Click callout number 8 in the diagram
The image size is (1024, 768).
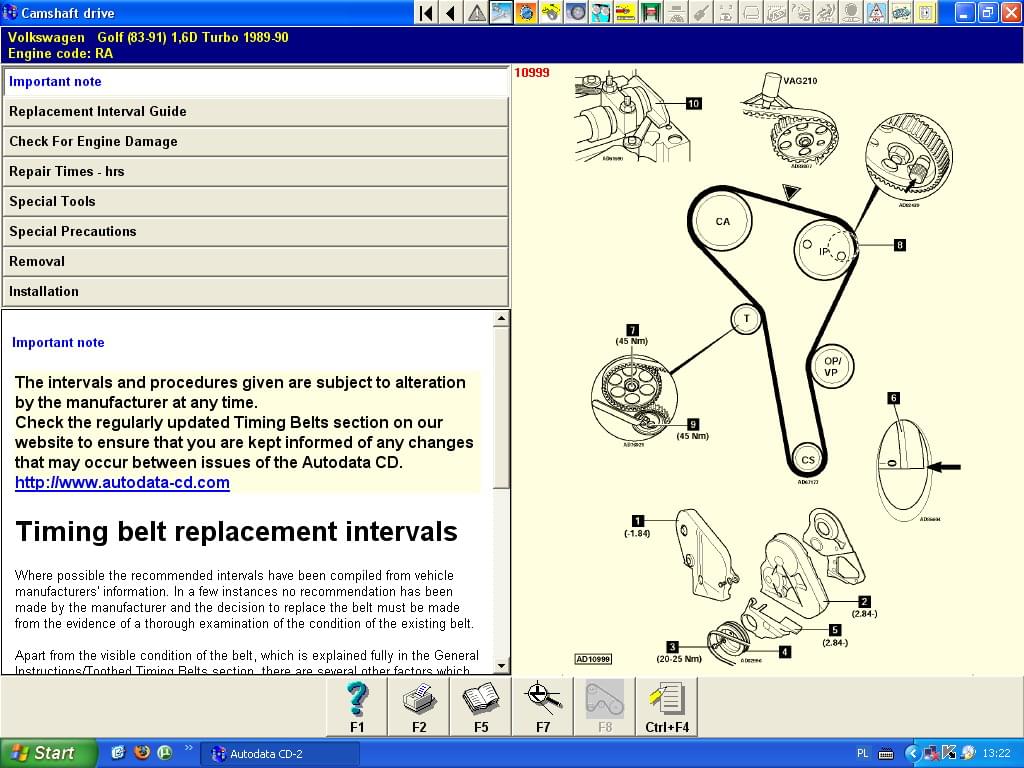(x=900, y=245)
